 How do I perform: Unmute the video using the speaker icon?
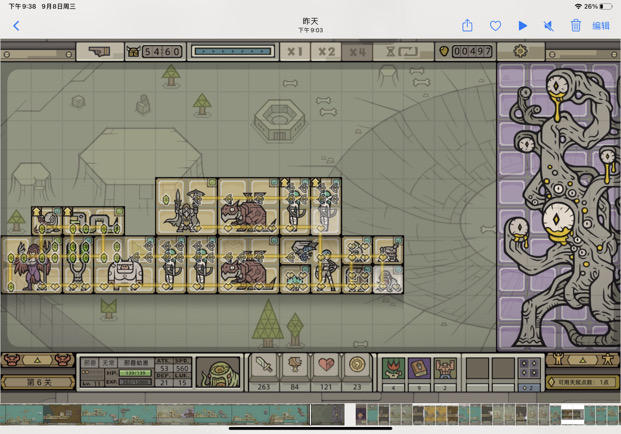coord(549,26)
